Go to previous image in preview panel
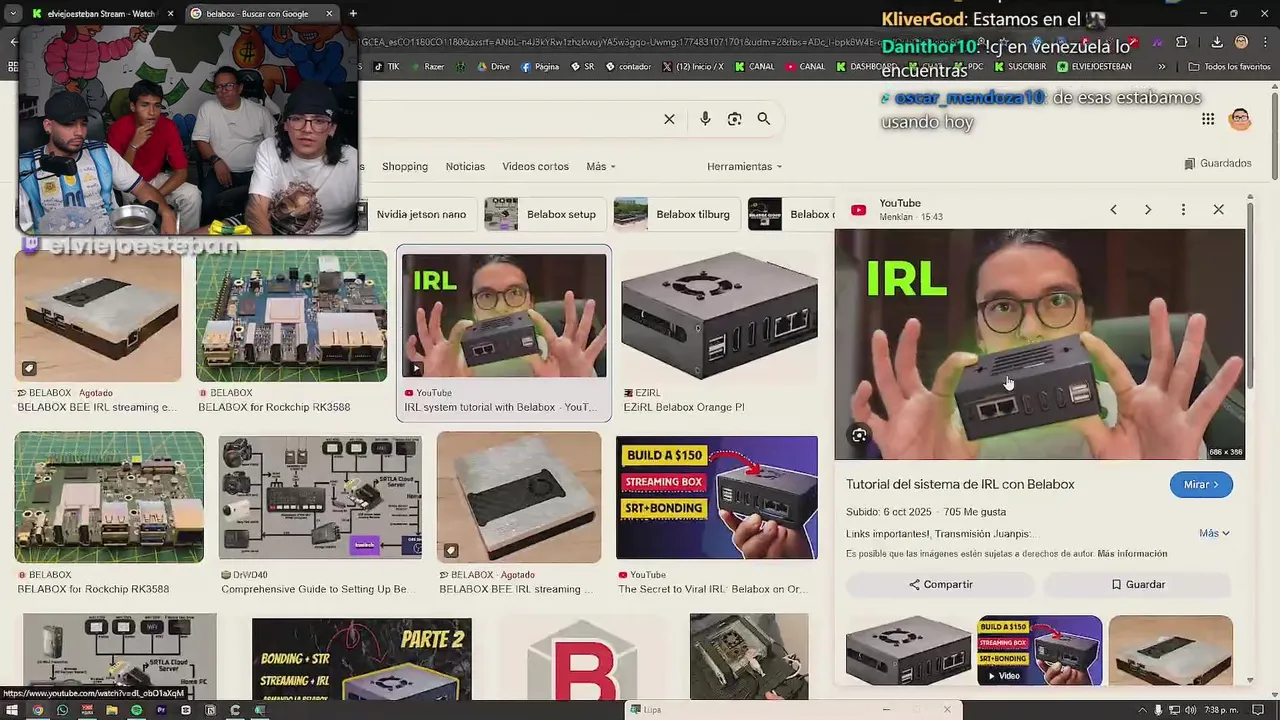1280x720 pixels. [x=1113, y=210]
